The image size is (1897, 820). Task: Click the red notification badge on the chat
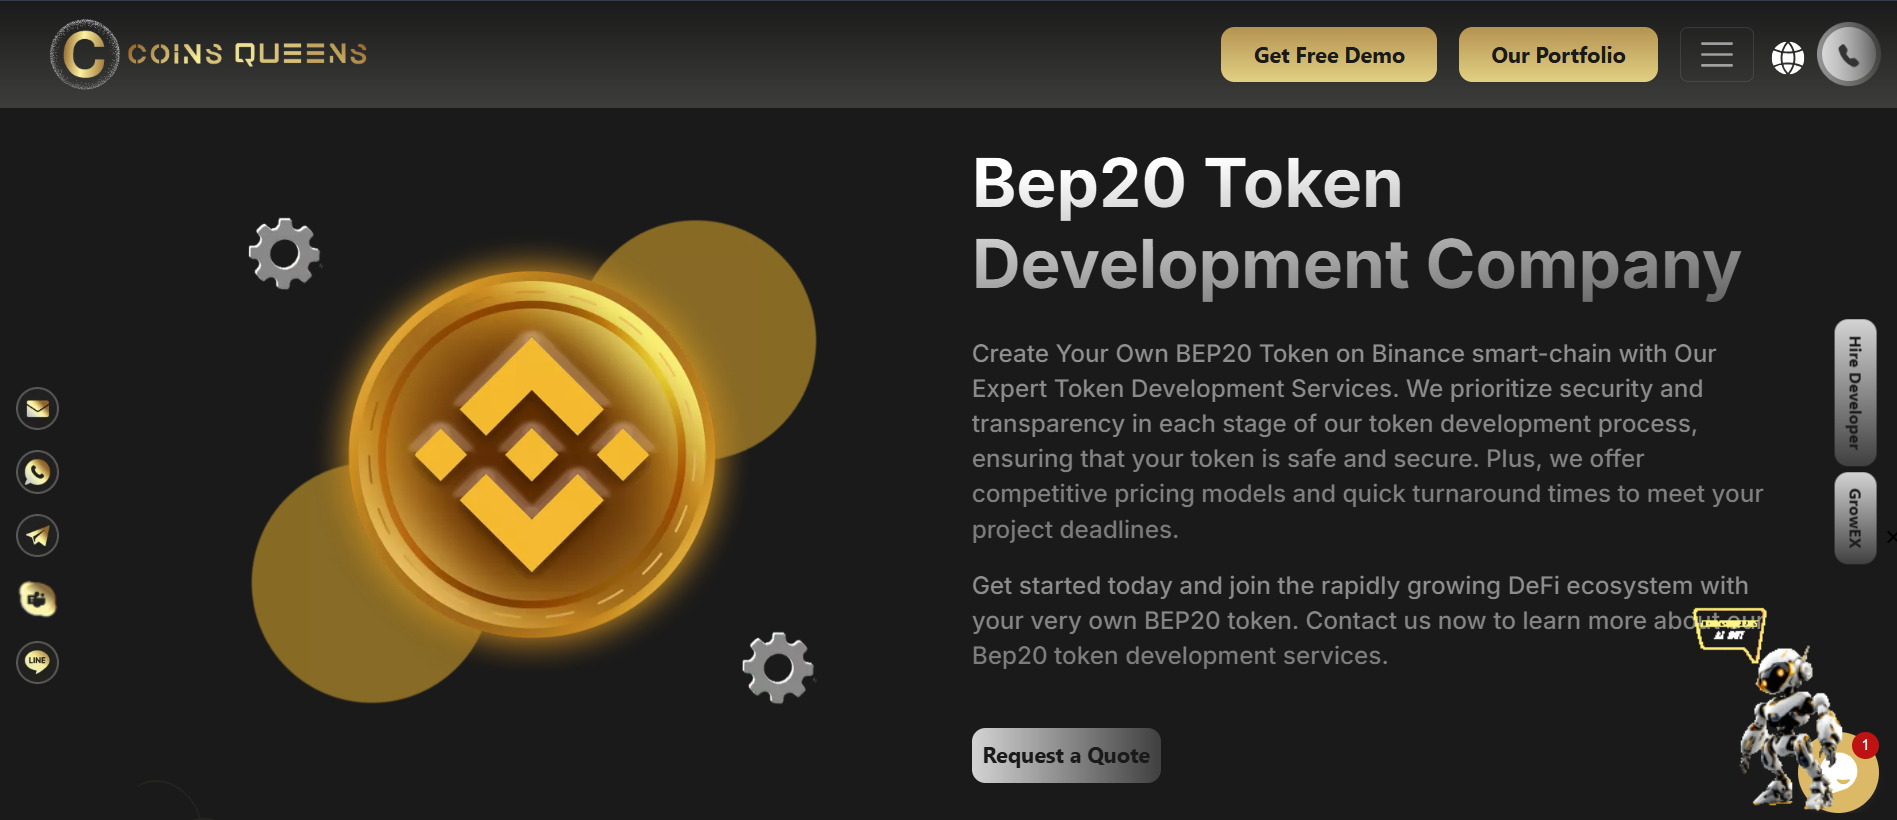pyautogui.click(x=1864, y=743)
